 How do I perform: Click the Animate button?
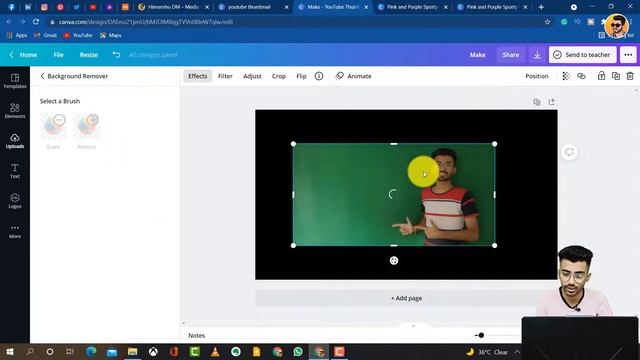[353, 76]
